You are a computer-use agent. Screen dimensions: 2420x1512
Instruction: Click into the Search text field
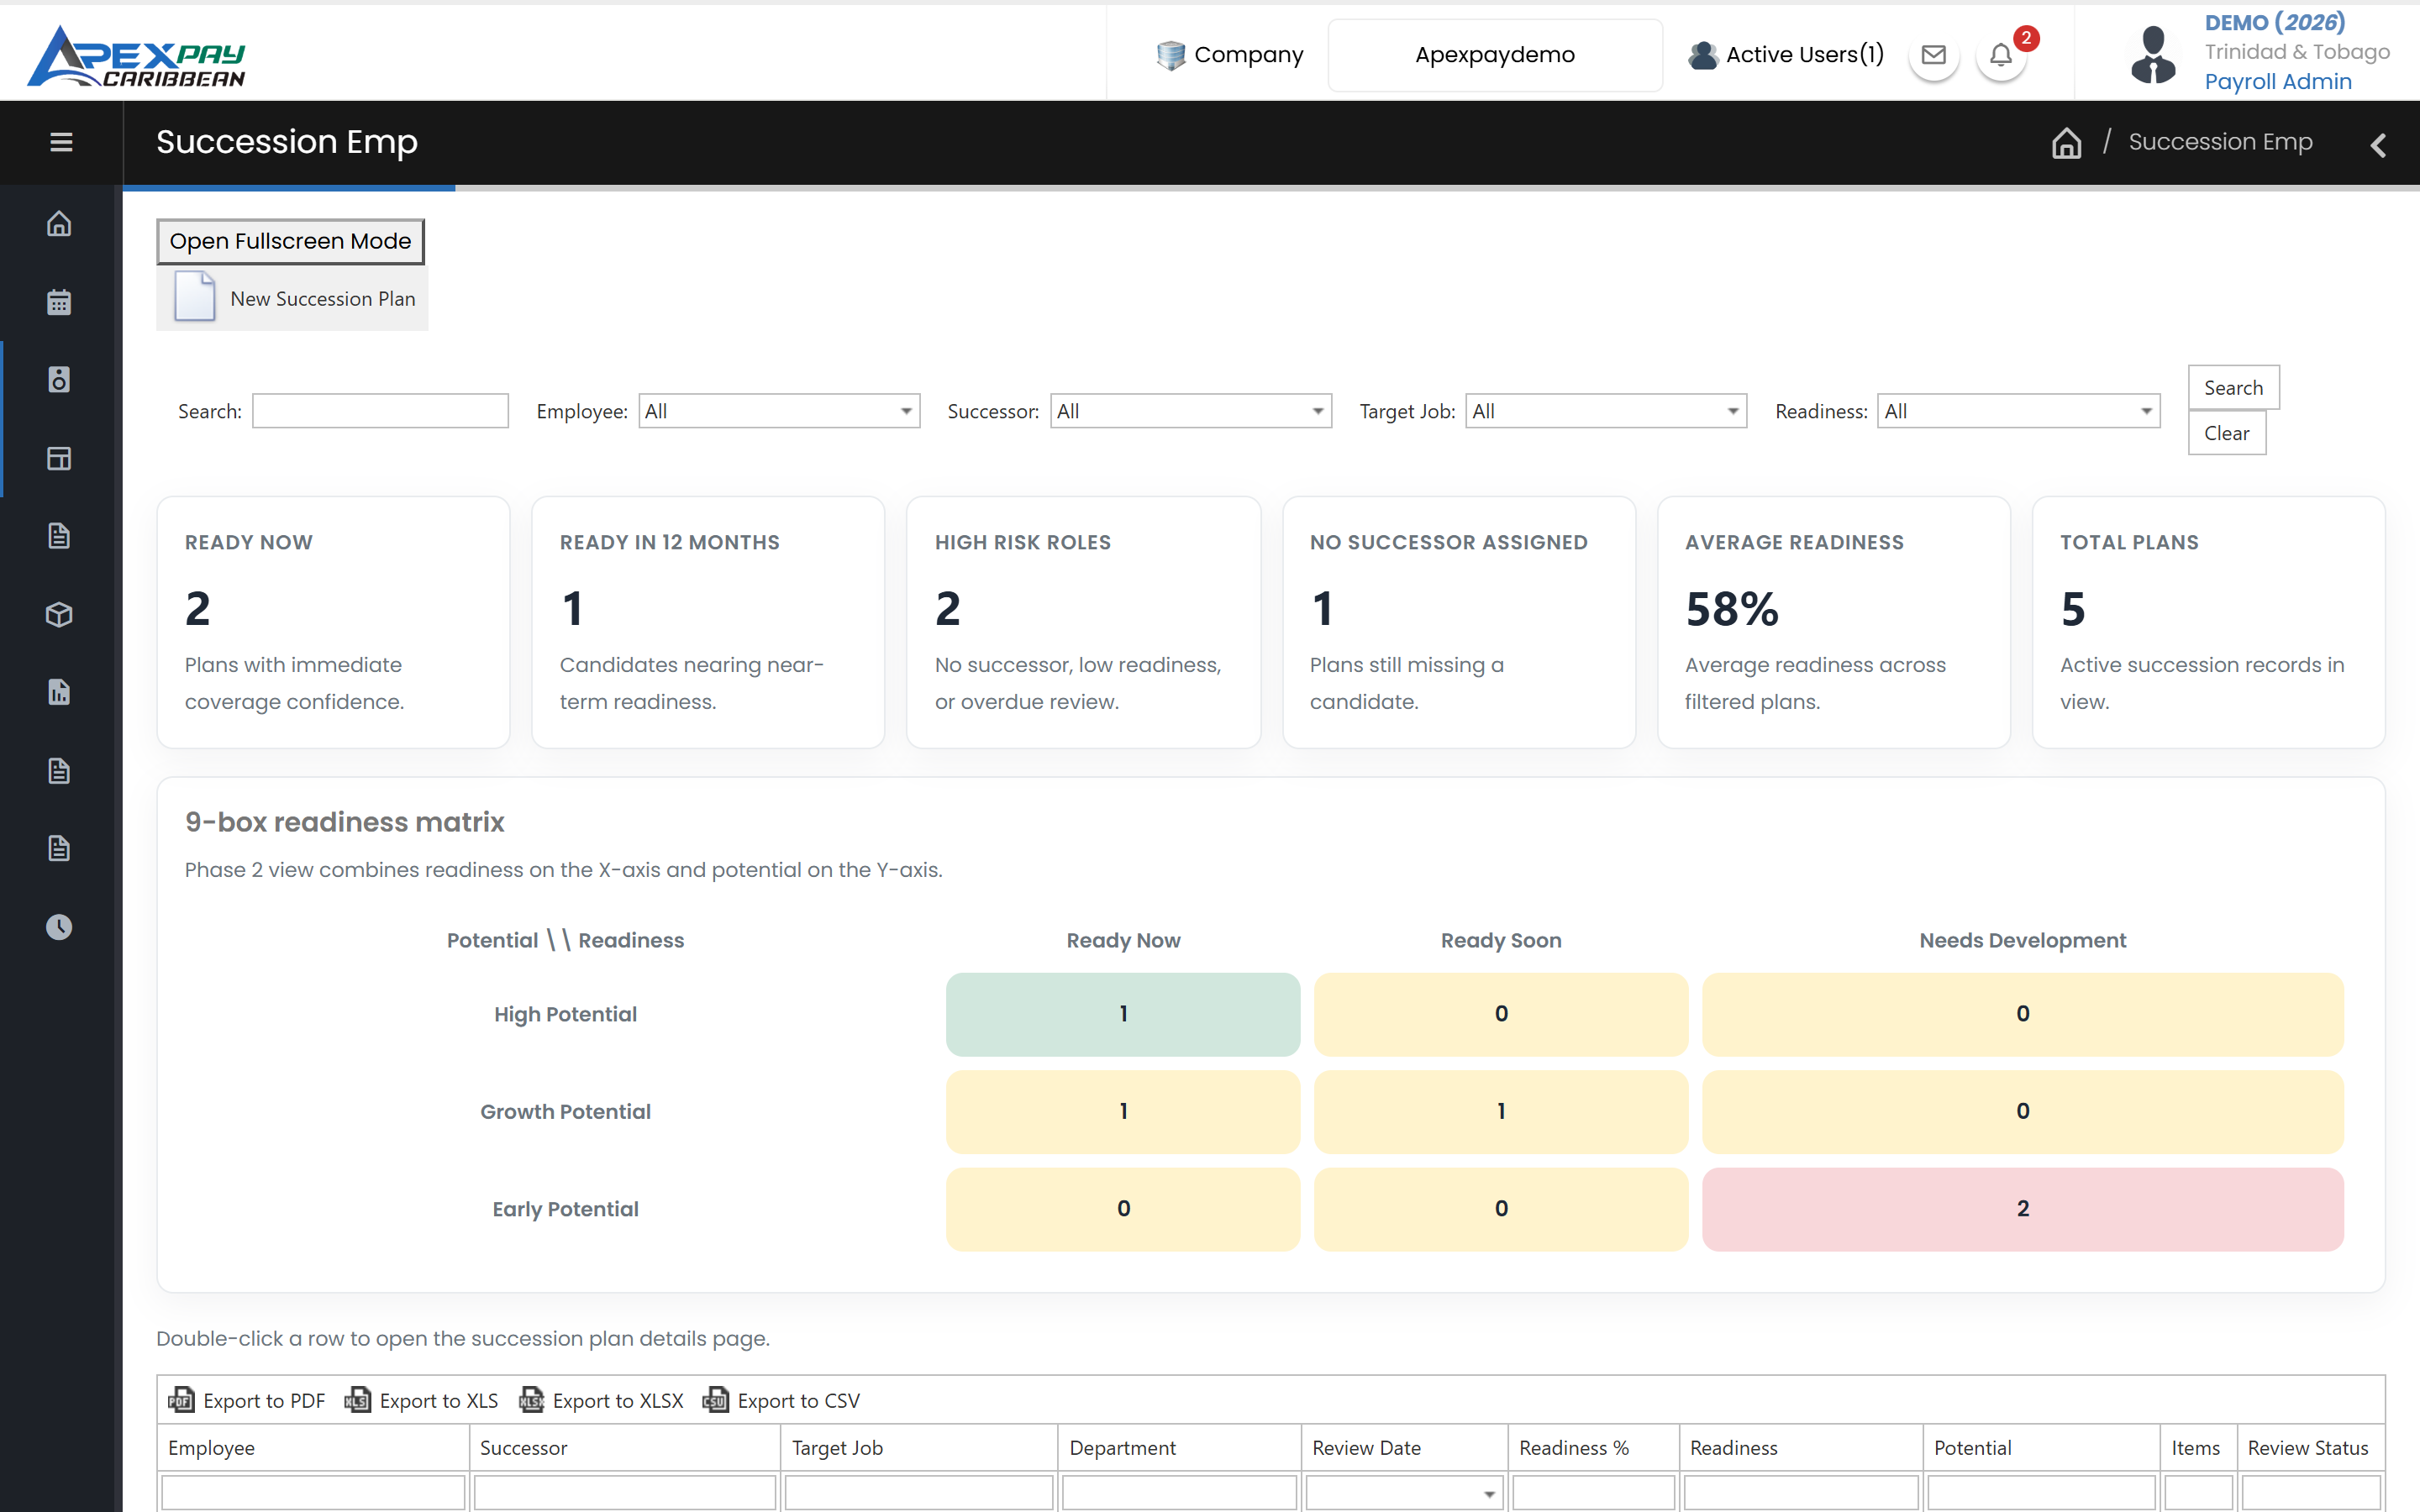coord(380,411)
